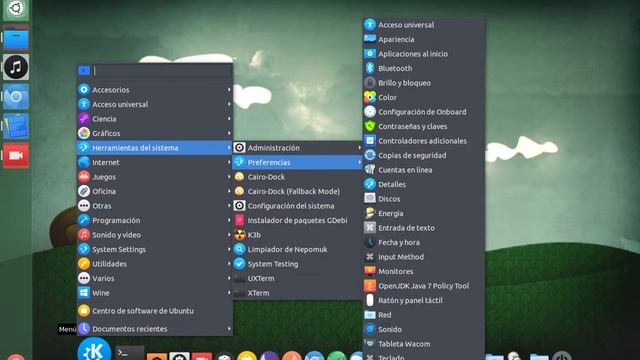
Task: Open the Monitores entry
Action: coord(424,271)
